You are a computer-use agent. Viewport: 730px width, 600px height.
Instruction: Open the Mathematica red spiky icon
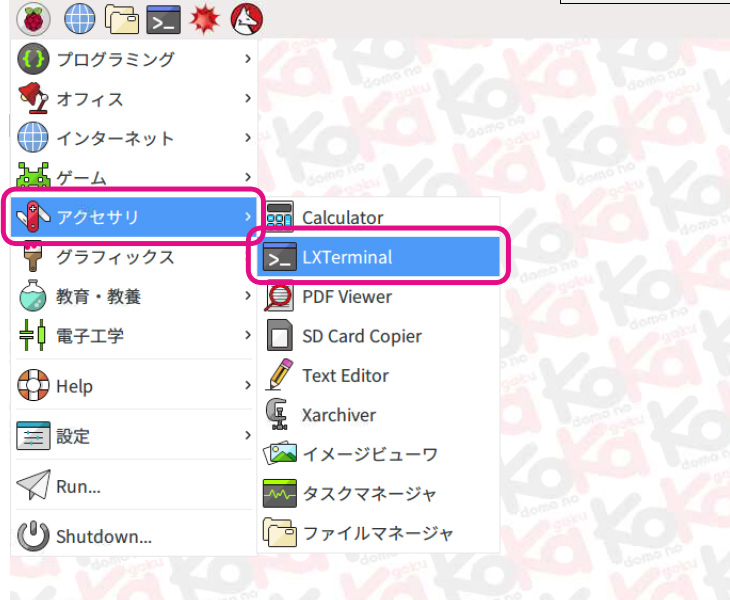(204, 20)
